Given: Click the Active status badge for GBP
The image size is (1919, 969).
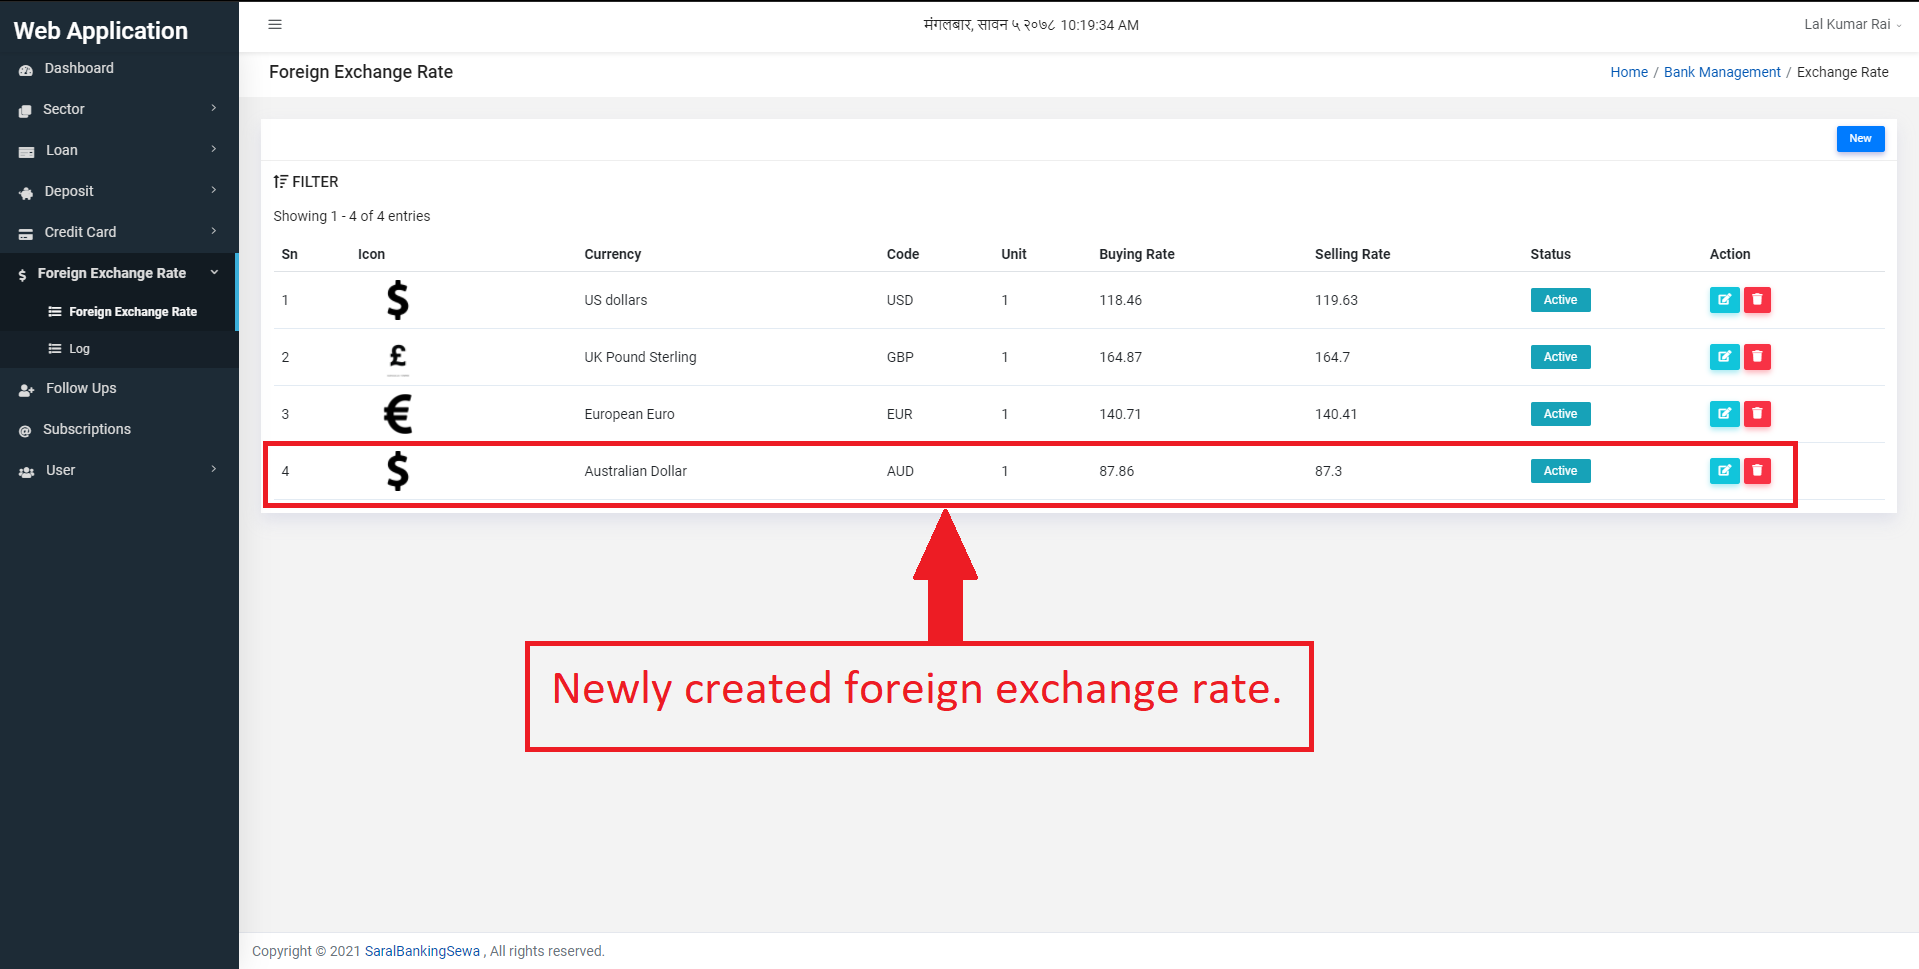Looking at the screenshot, I should (1560, 357).
